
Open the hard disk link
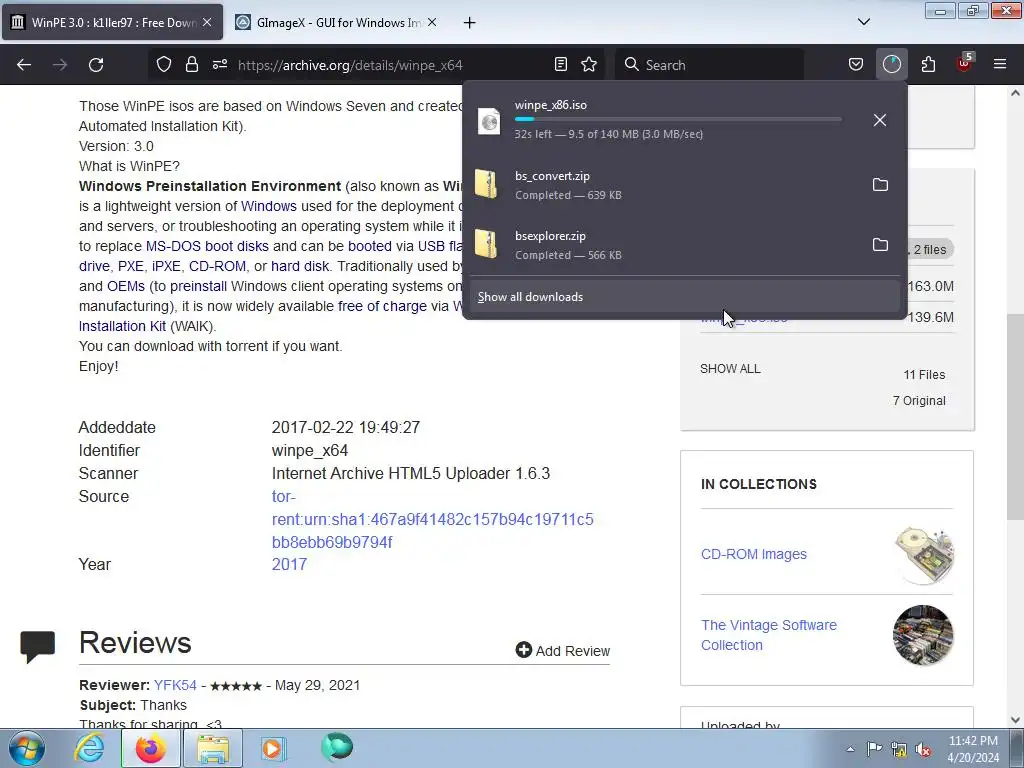pyautogui.click(x=300, y=266)
